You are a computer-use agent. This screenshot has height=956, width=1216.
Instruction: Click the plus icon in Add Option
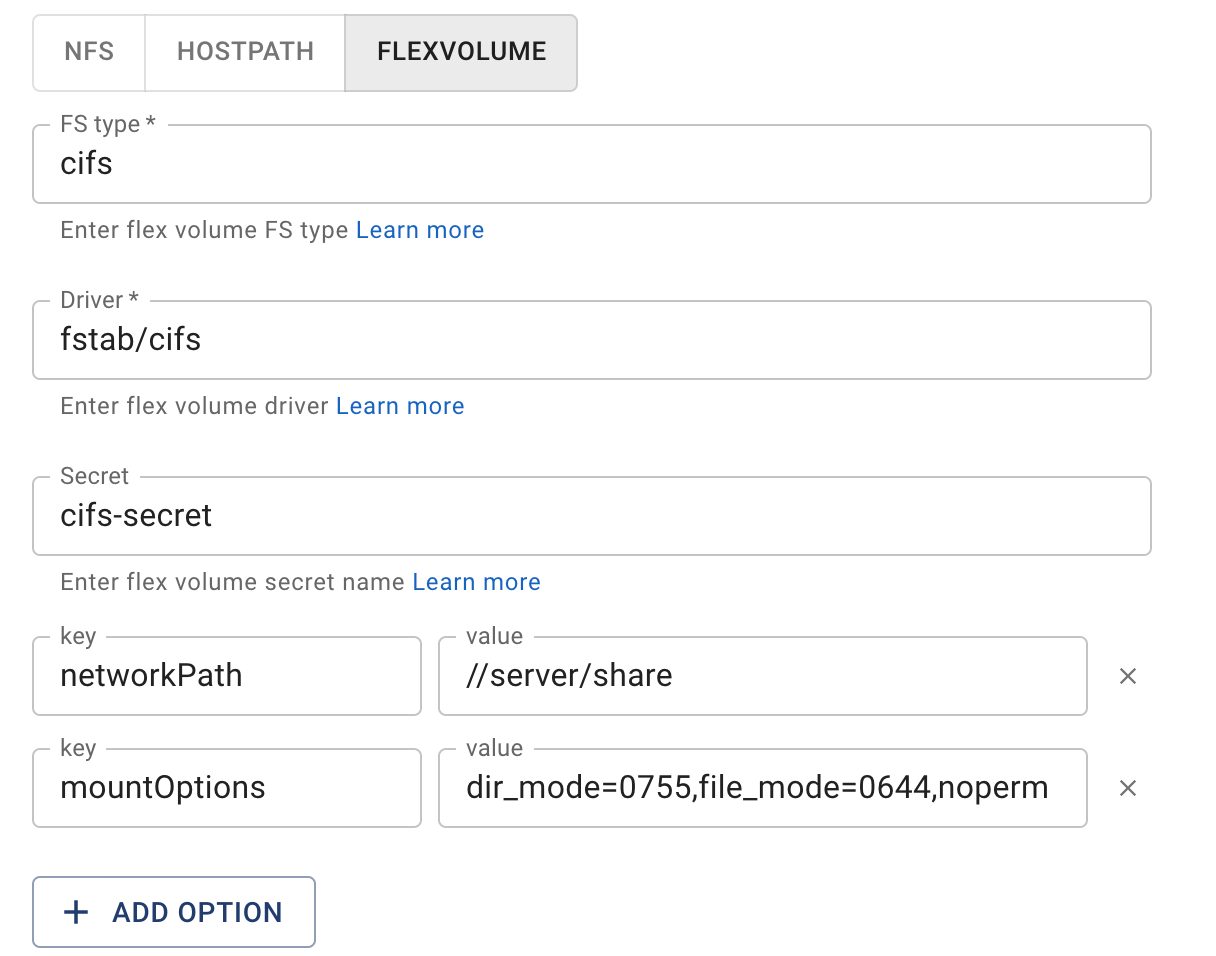(76, 912)
